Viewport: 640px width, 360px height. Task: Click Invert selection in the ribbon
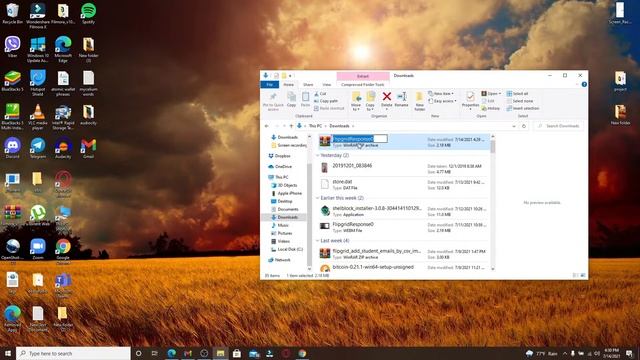pos(523,108)
